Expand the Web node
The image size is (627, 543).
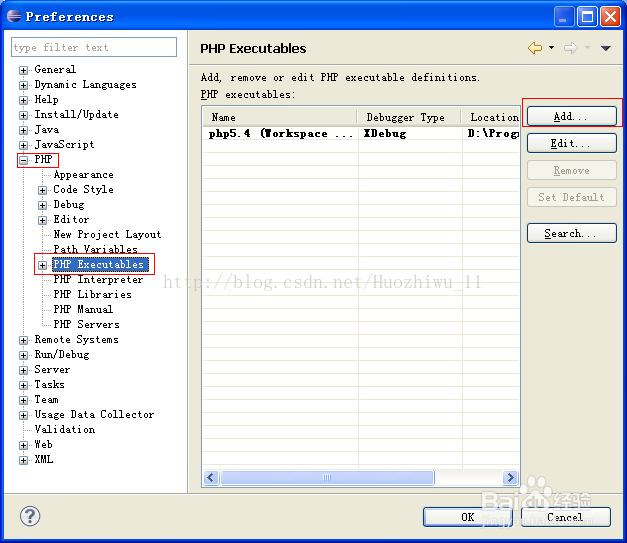point(24,445)
